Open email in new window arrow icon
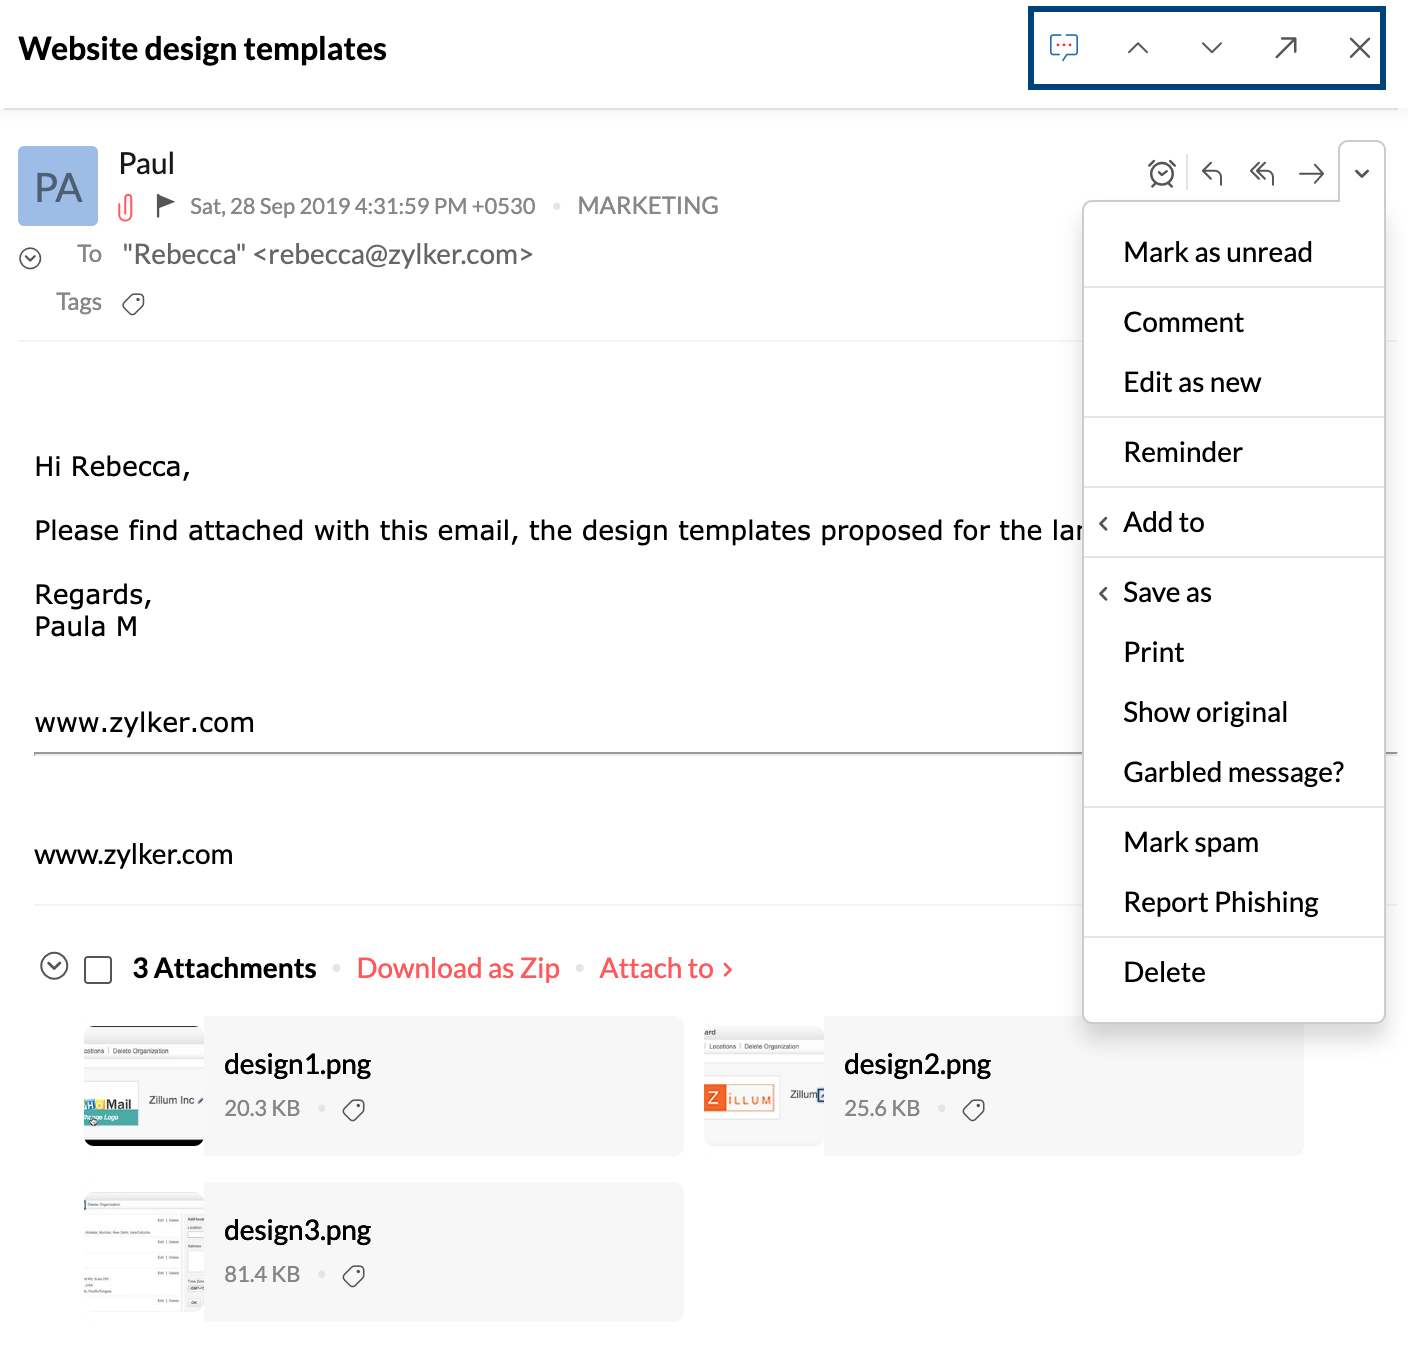The height and width of the screenshot is (1364, 1408). click(1286, 48)
